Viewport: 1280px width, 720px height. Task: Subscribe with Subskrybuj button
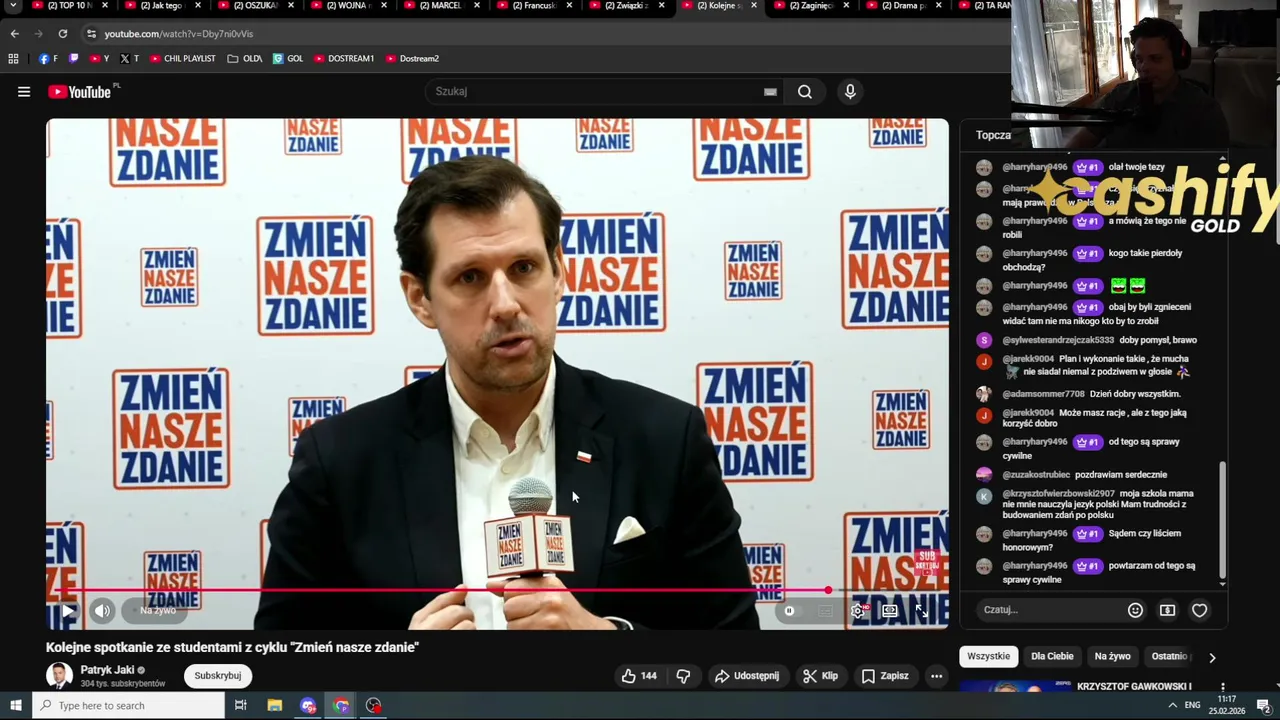[217, 676]
